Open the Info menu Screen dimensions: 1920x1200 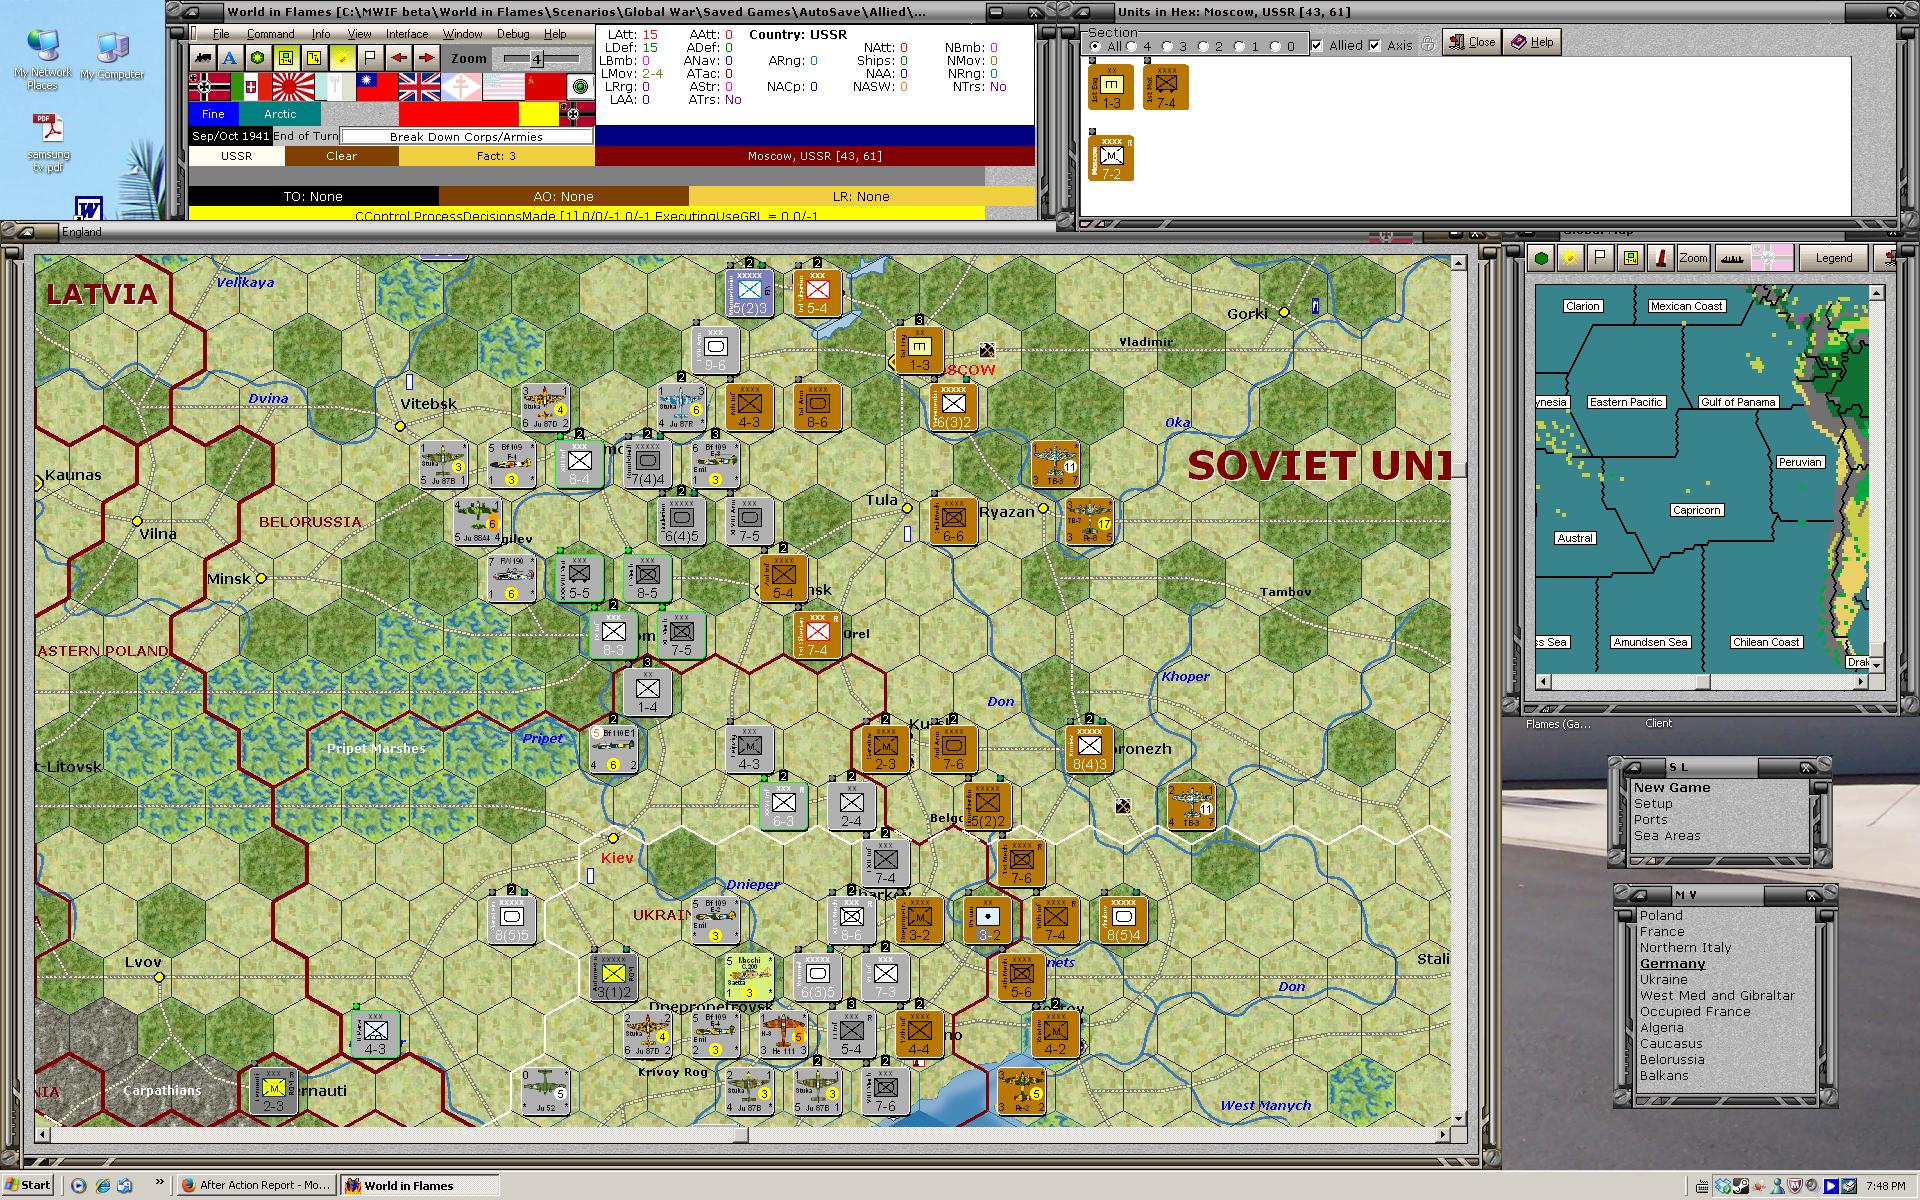coord(320,34)
